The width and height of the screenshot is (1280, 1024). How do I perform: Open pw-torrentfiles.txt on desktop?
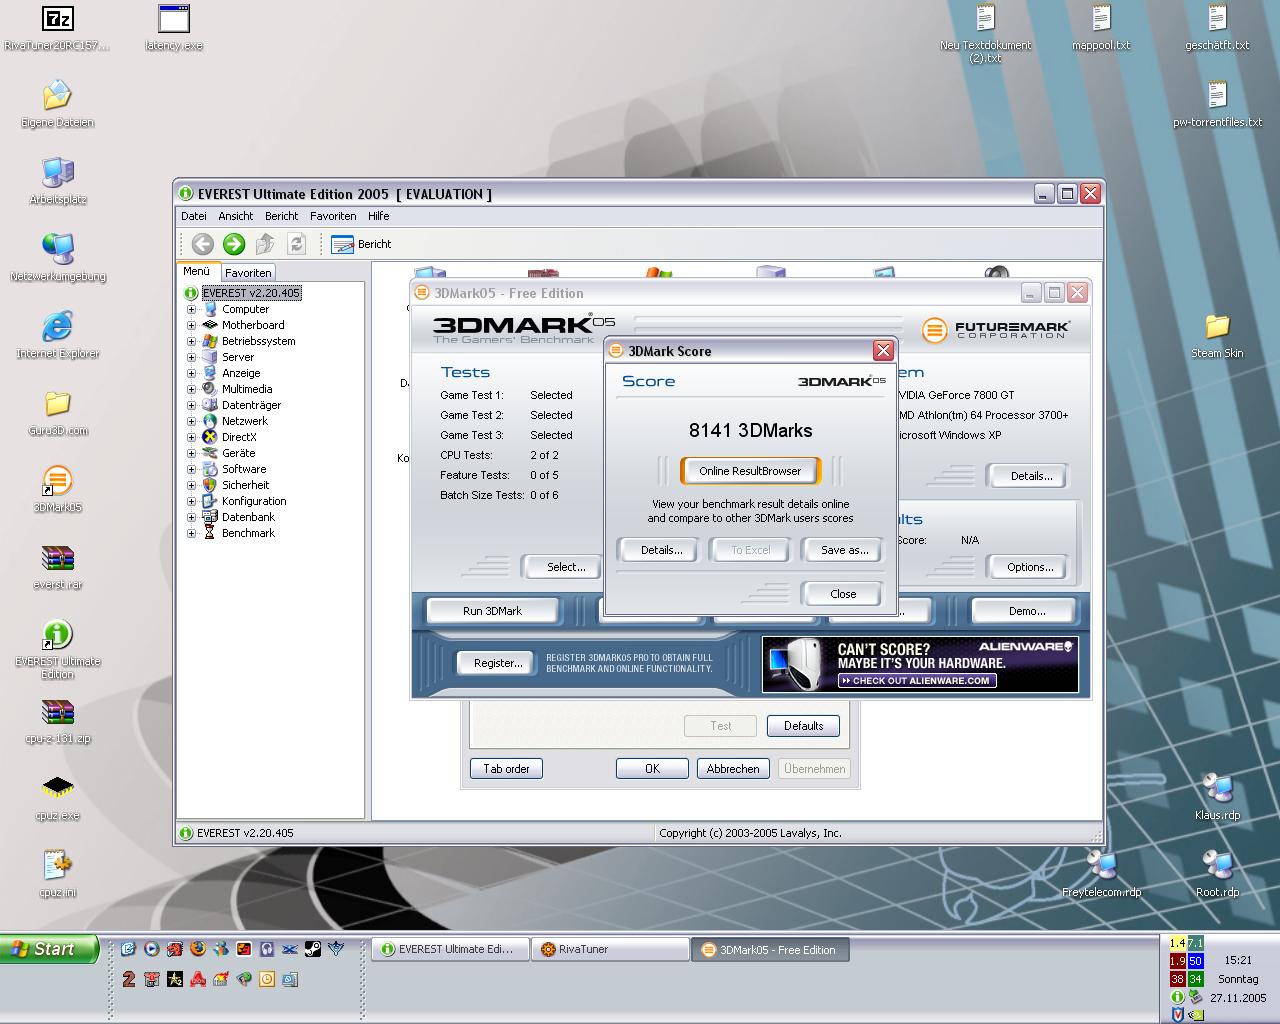[x=1217, y=104]
